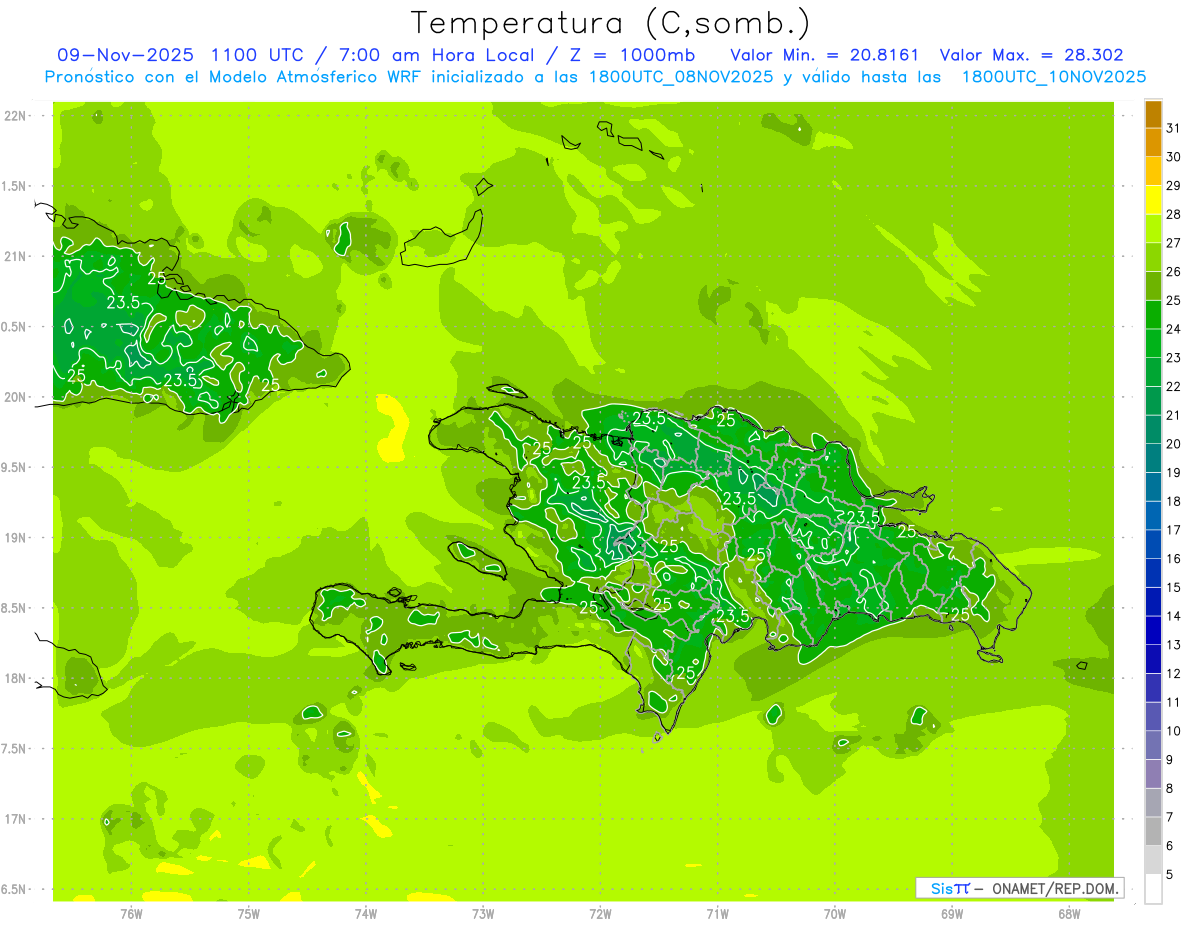Click the map title 'Temperatura (C,somb.)'
This screenshot has height=927, width=1200.
pyautogui.click(x=610, y=23)
